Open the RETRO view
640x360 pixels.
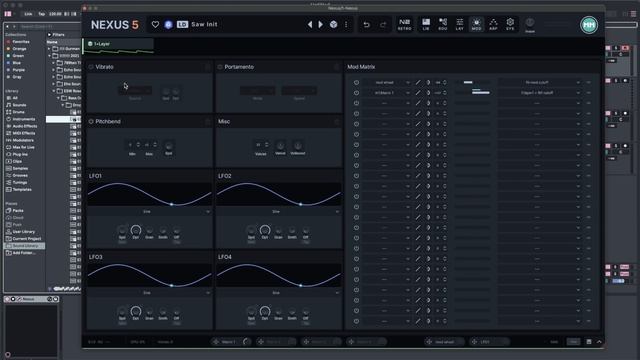tap(404, 24)
